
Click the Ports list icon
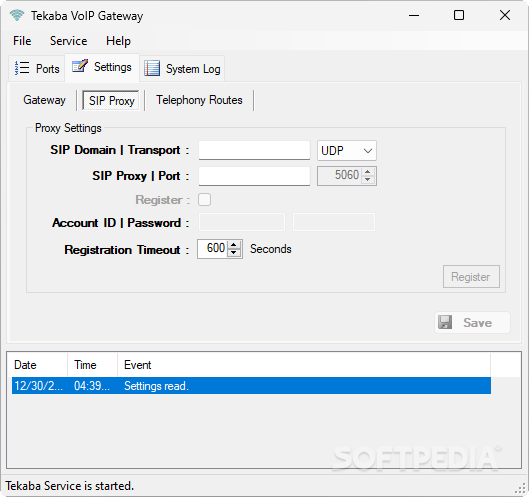click(x=22, y=68)
